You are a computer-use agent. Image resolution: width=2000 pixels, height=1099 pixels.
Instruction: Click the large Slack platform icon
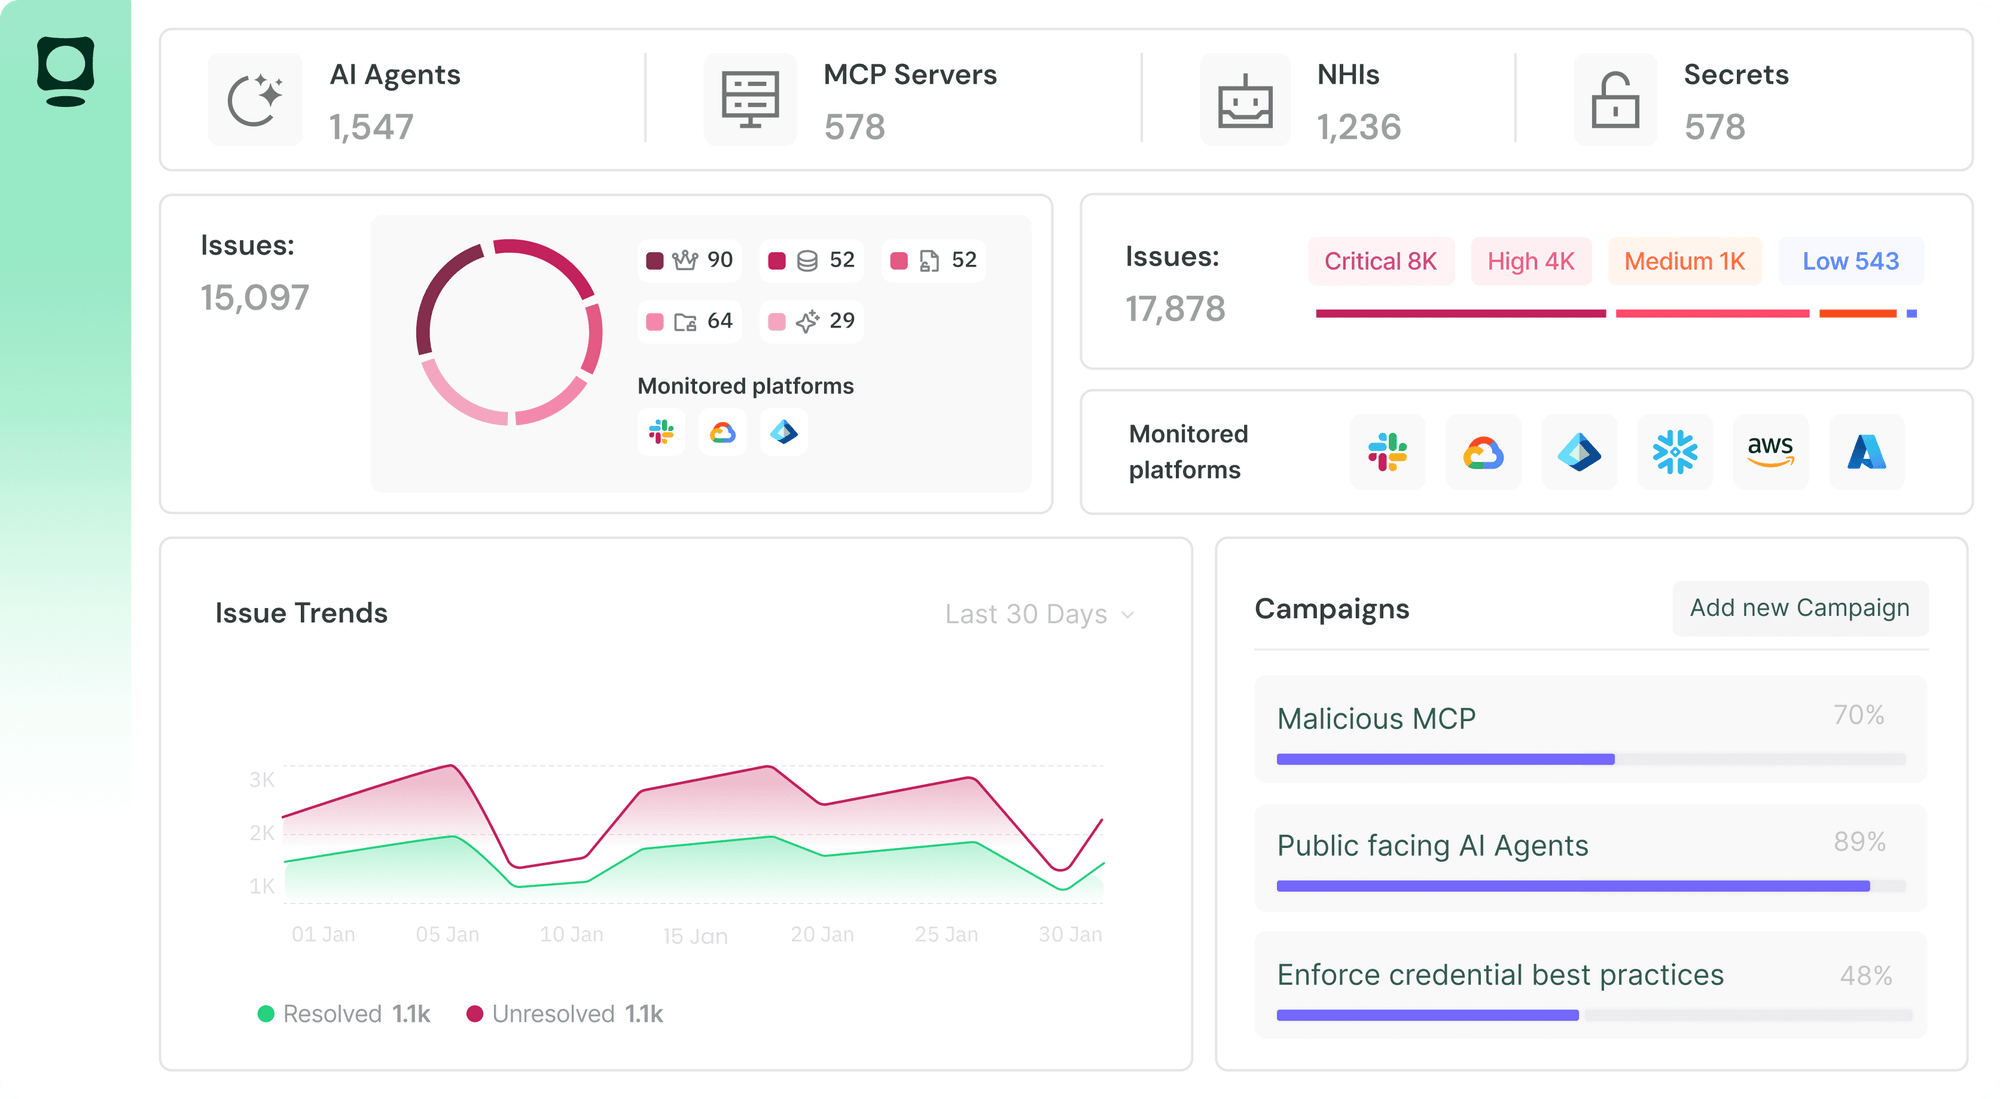(x=1387, y=452)
